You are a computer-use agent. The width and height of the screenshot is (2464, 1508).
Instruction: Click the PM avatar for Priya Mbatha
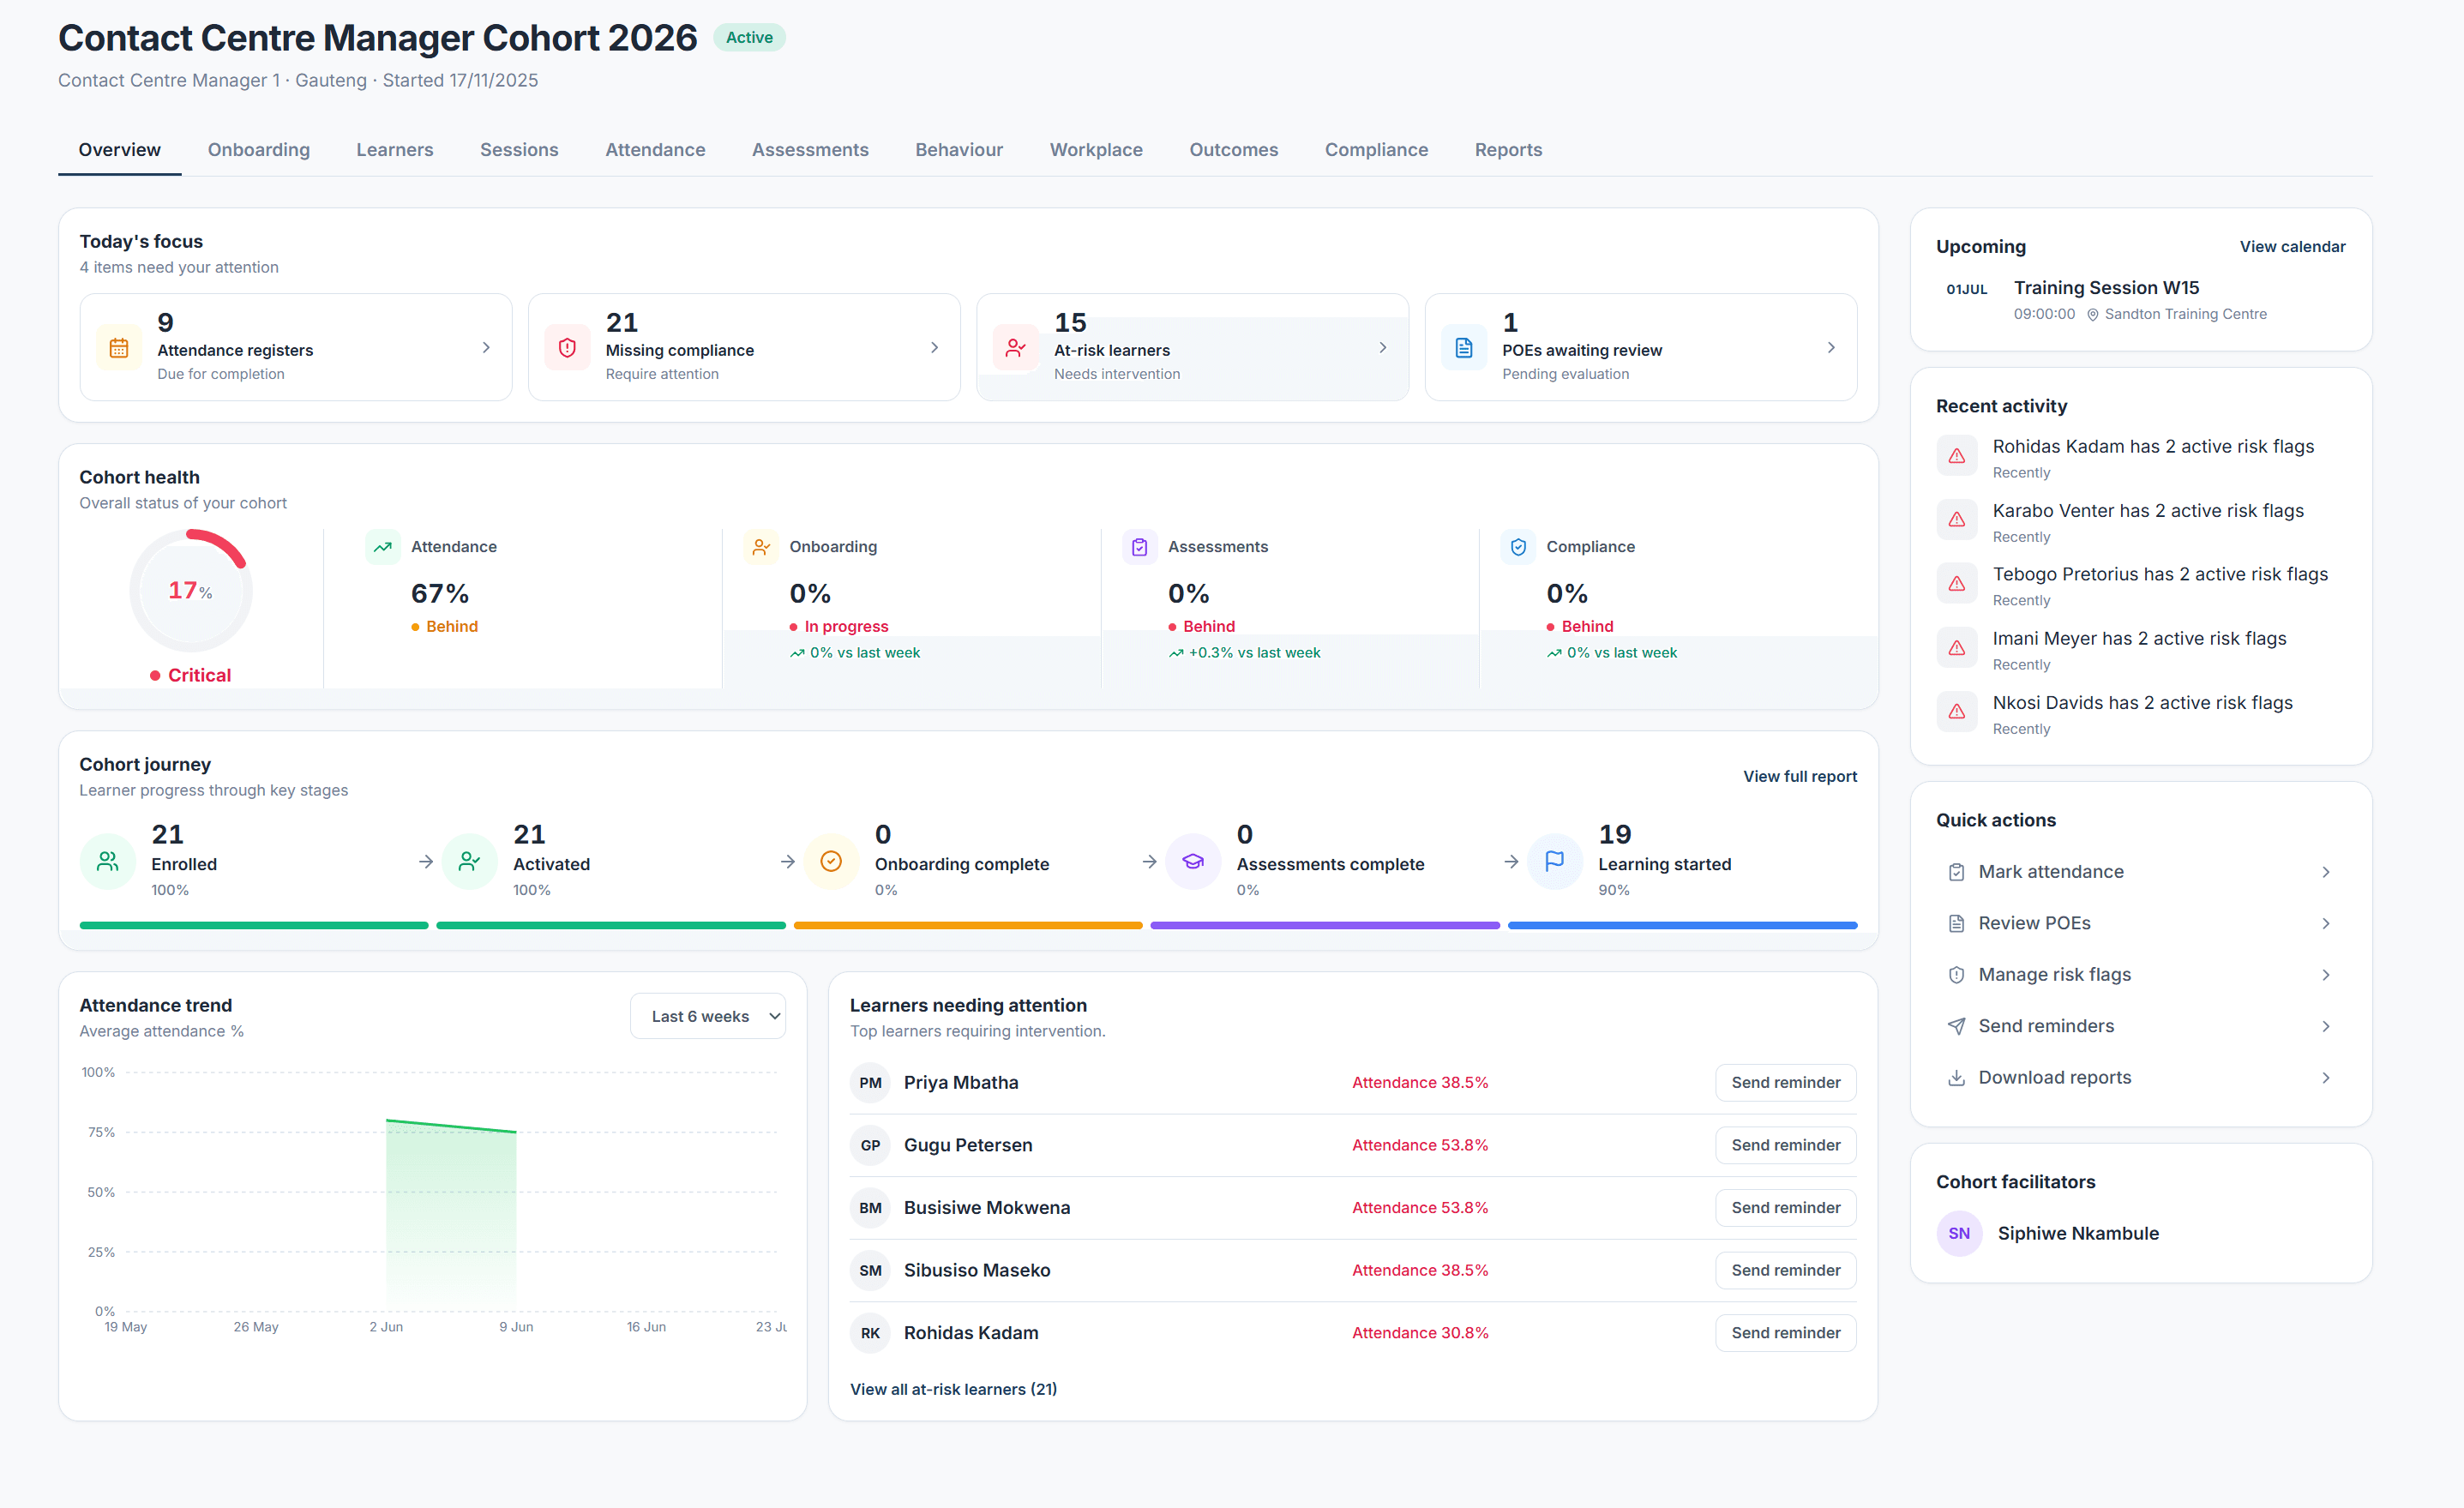(x=870, y=1083)
